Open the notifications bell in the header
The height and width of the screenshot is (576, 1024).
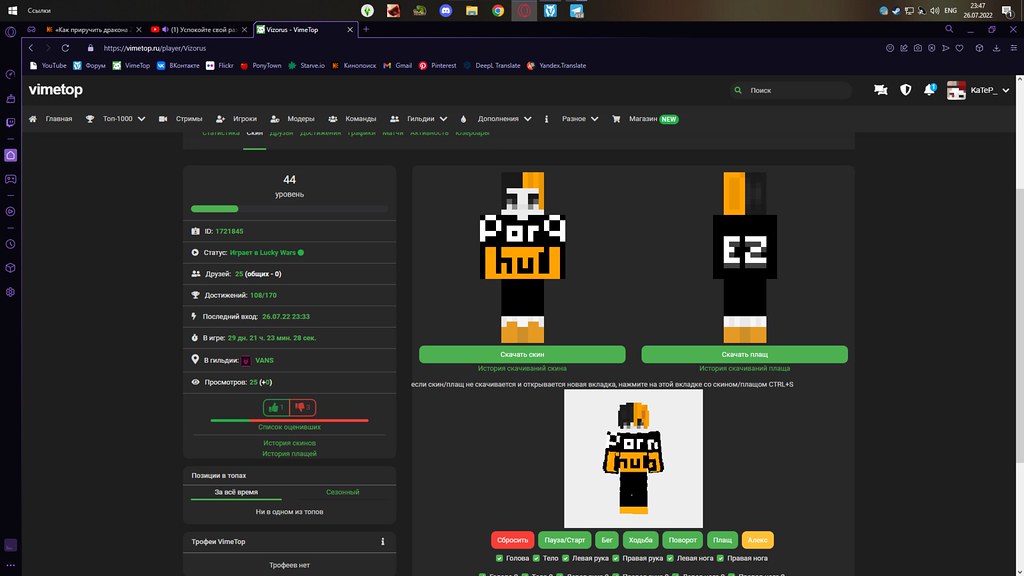(x=929, y=90)
